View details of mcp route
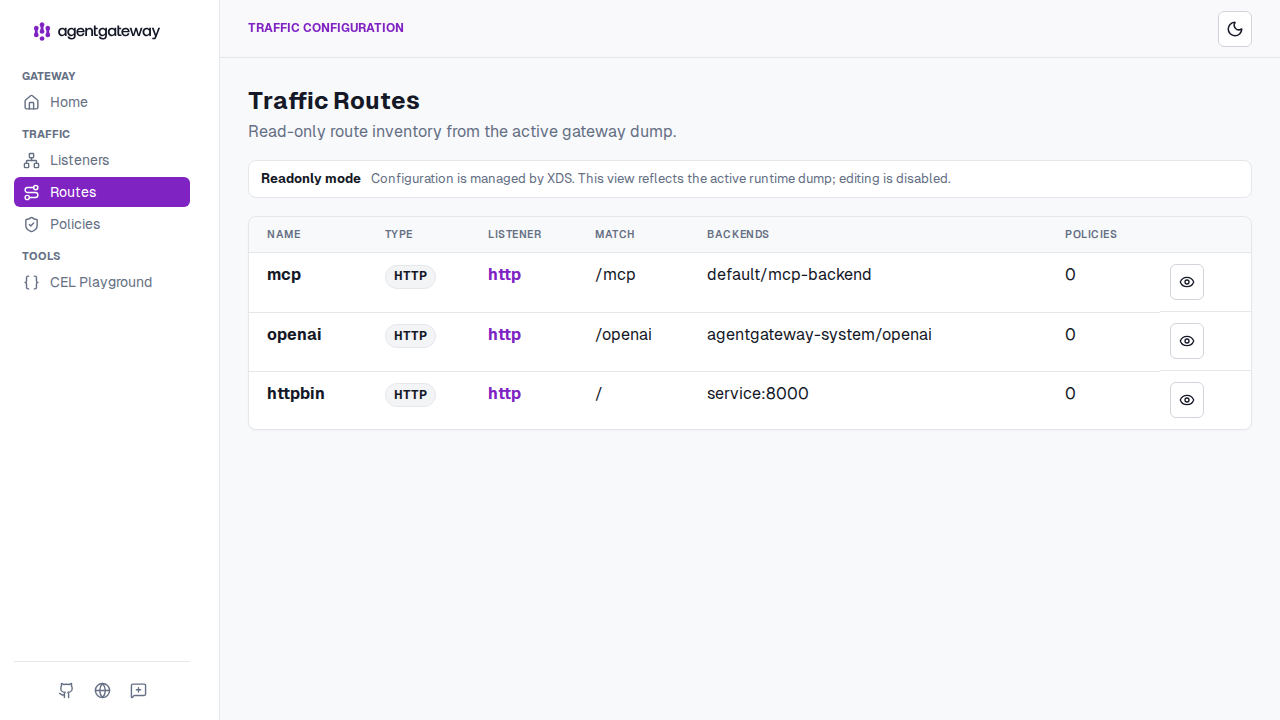The height and width of the screenshot is (720, 1280). pos(1187,282)
